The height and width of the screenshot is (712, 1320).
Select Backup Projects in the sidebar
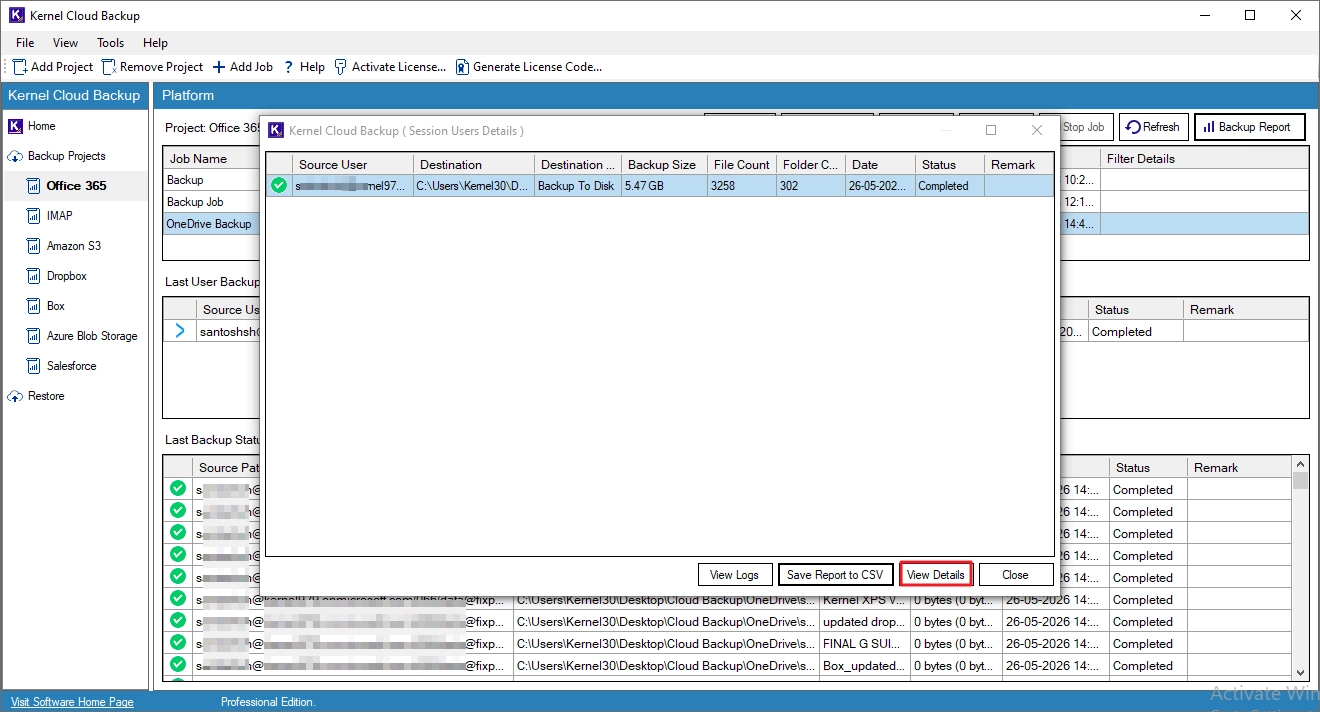66,156
